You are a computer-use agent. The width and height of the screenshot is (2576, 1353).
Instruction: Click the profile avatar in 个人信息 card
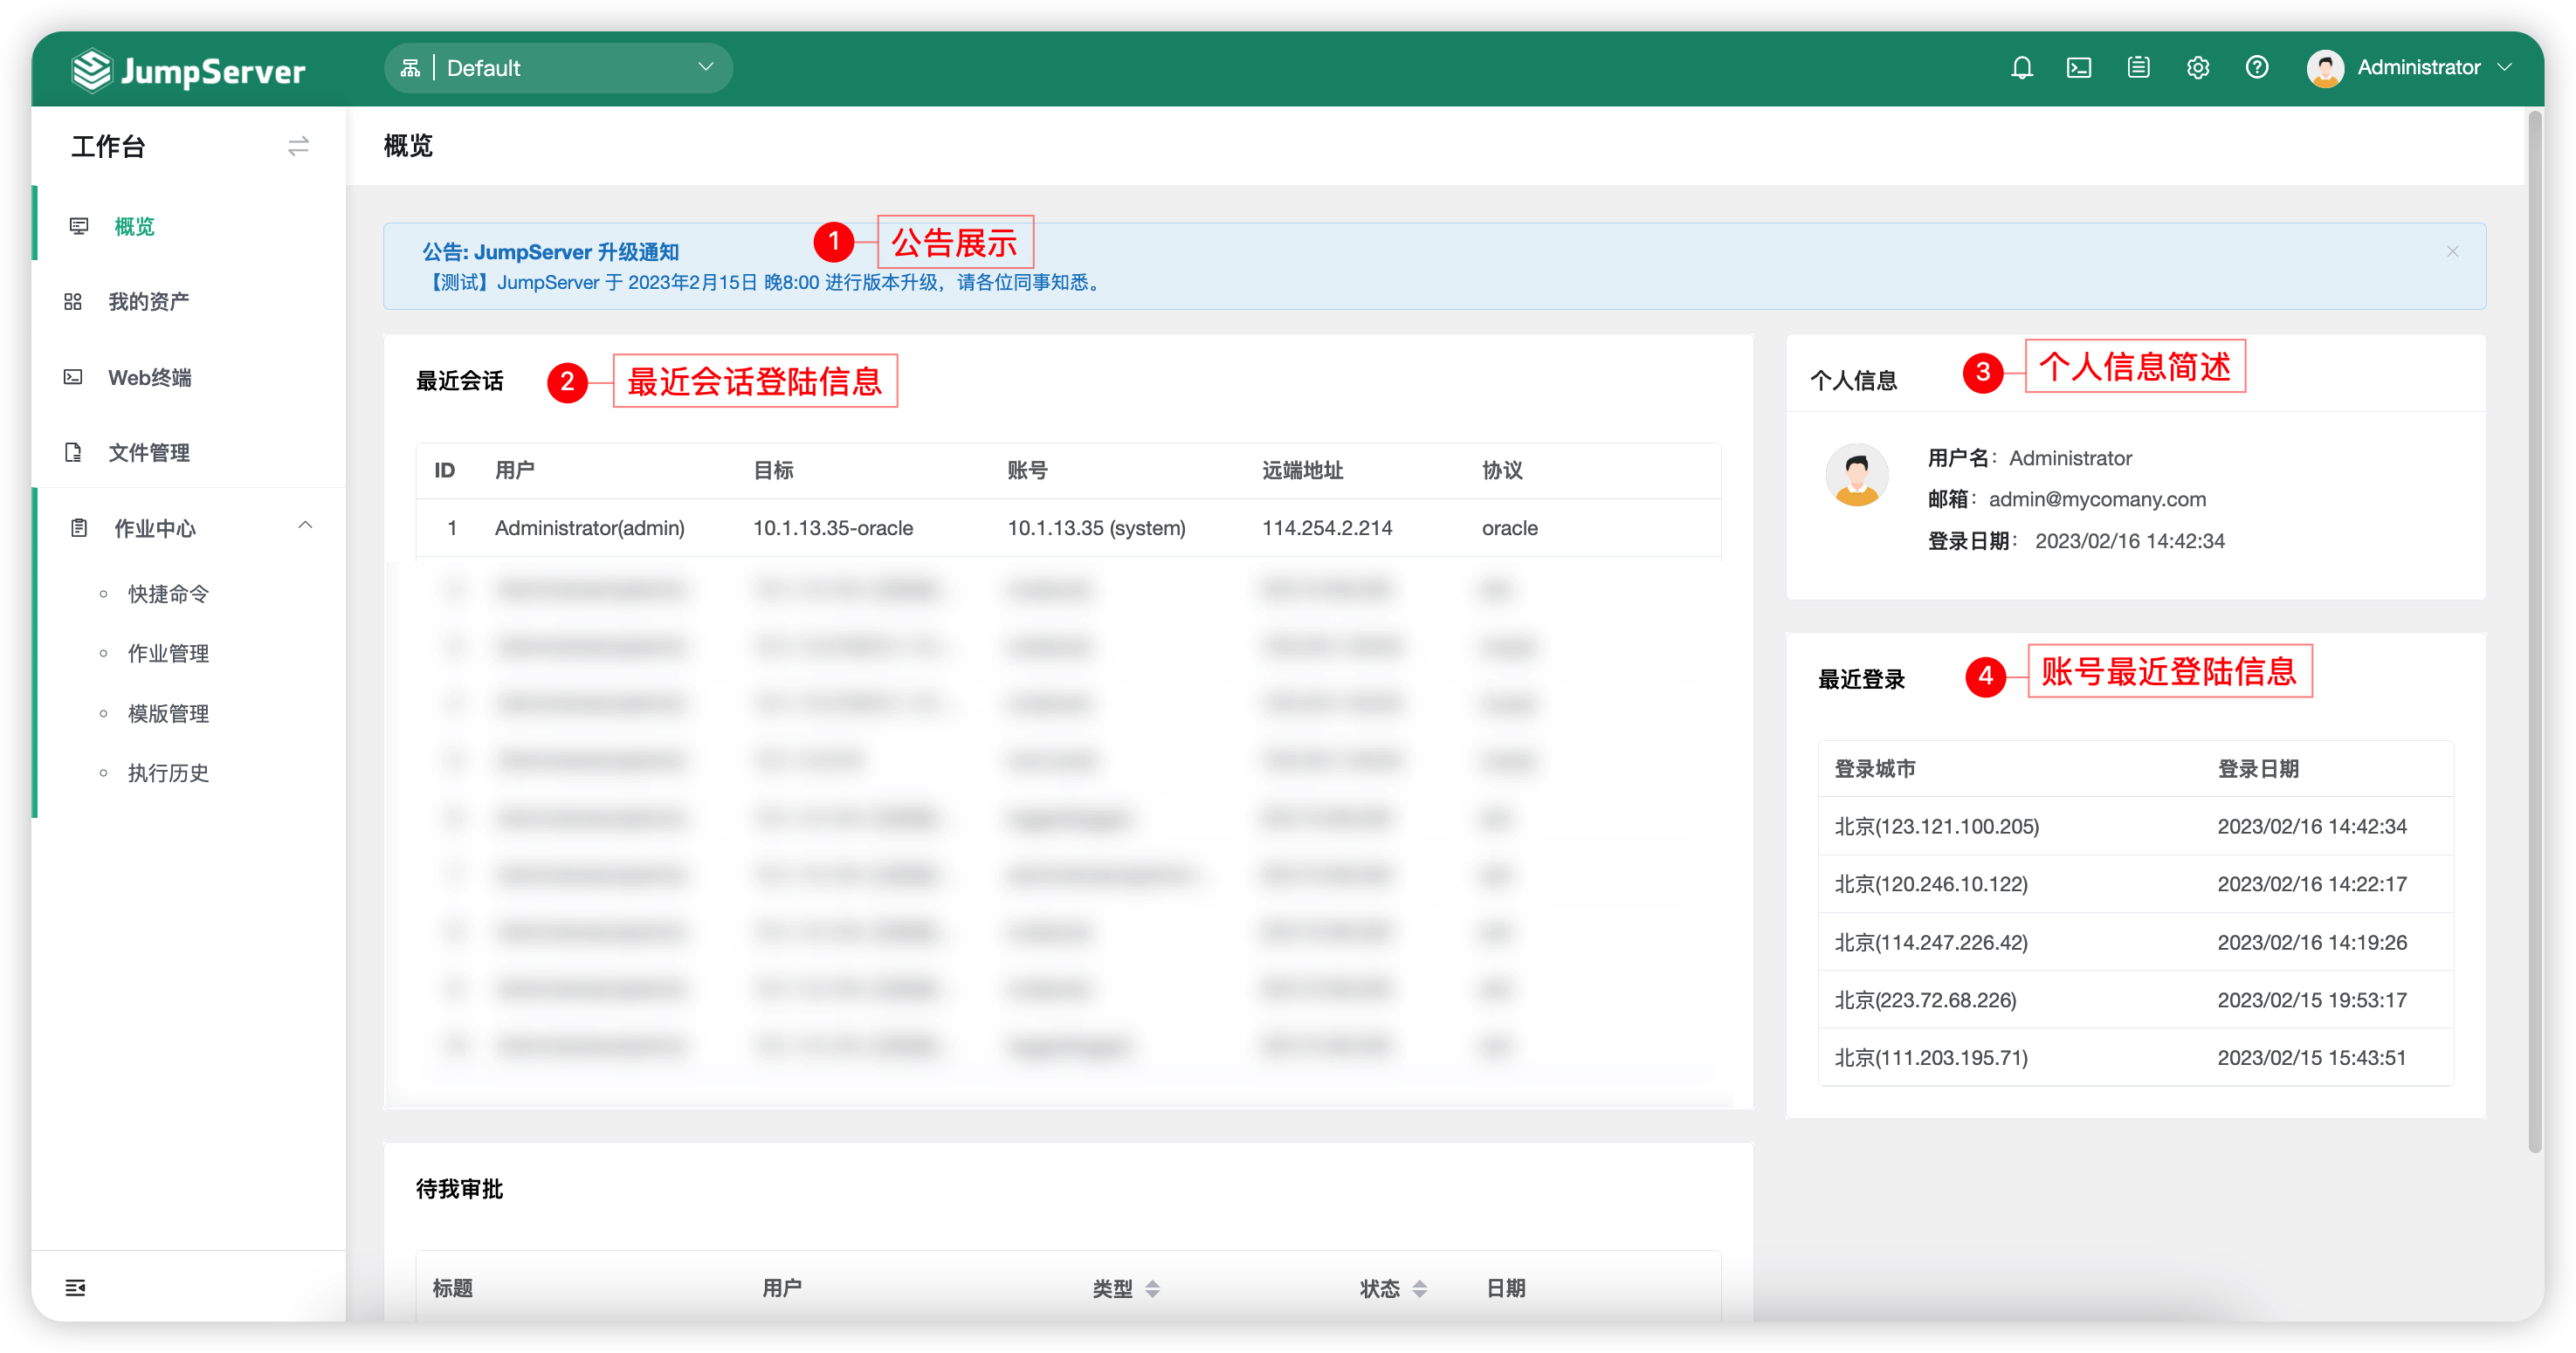coord(1856,475)
